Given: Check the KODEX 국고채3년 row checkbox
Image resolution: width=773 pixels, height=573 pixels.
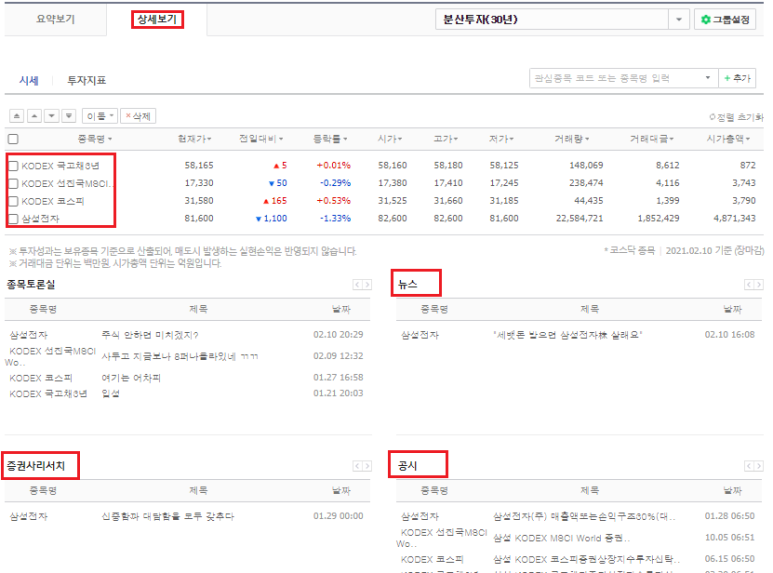Looking at the screenshot, I should 13,166.
